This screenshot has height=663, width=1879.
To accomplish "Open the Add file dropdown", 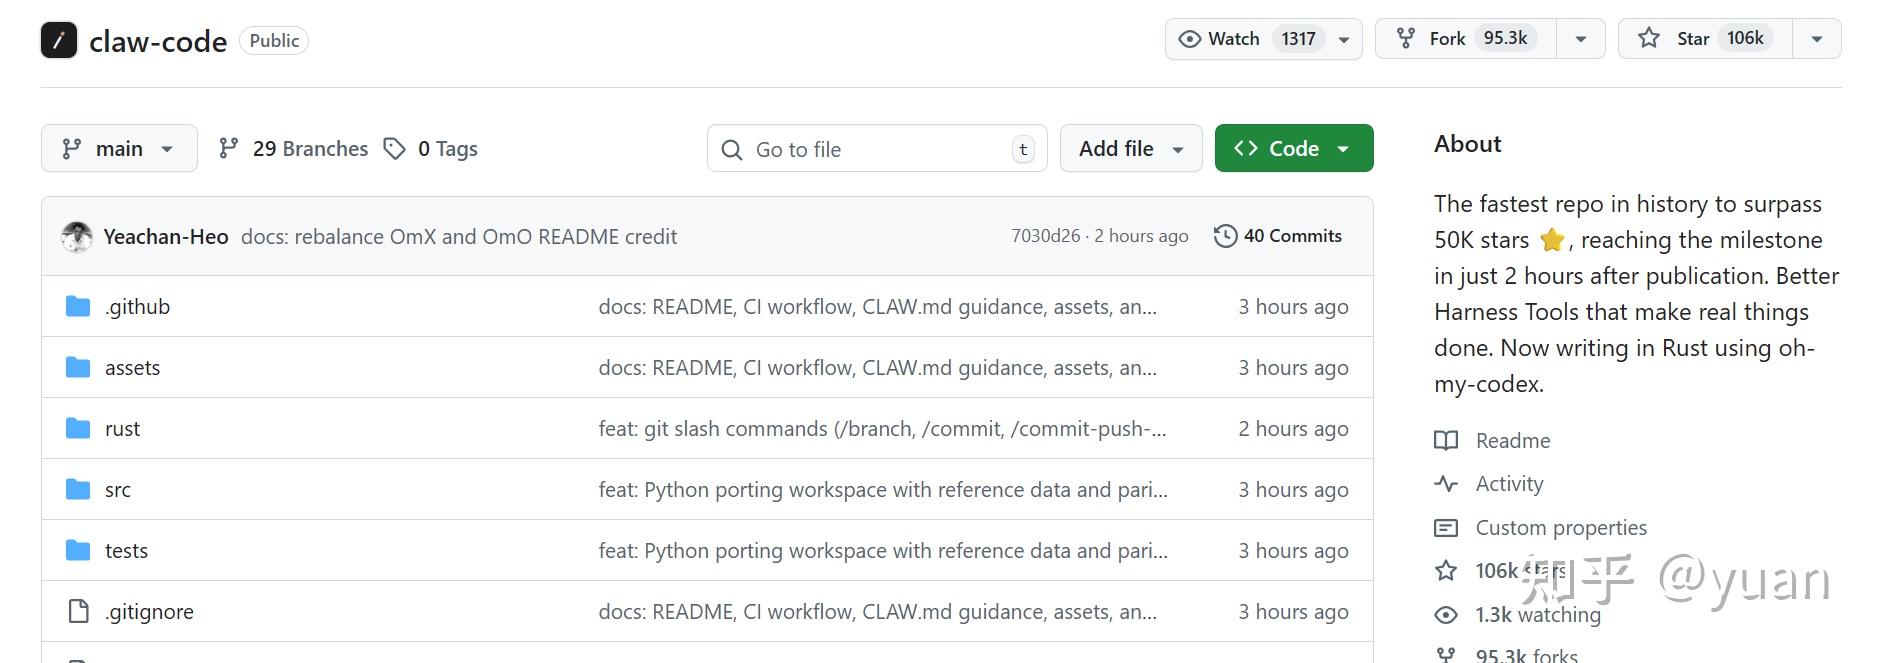I will (x=1131, y=148).
